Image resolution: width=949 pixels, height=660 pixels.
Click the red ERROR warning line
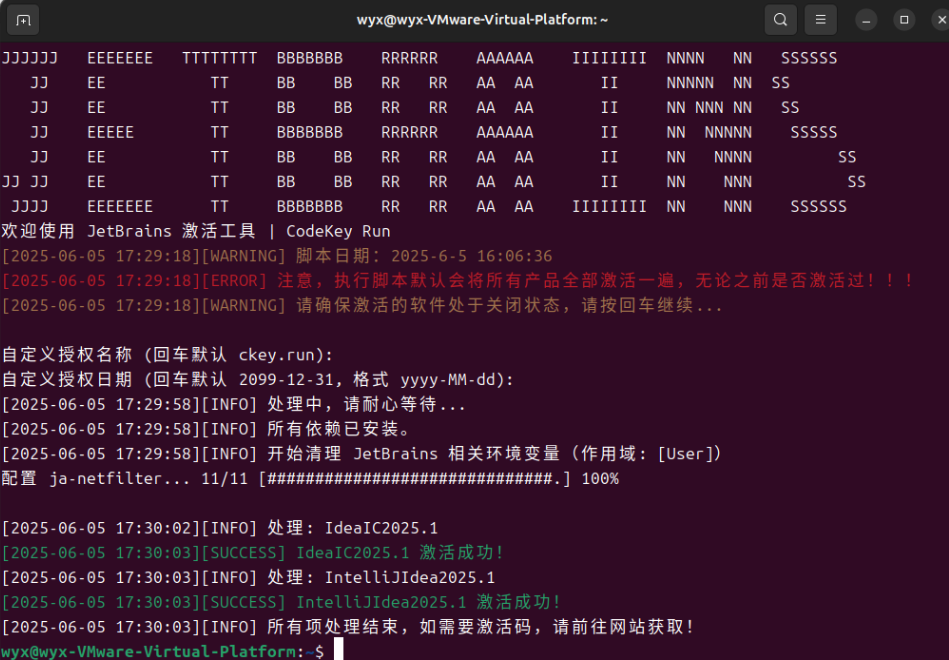click(x=458, y=281)
